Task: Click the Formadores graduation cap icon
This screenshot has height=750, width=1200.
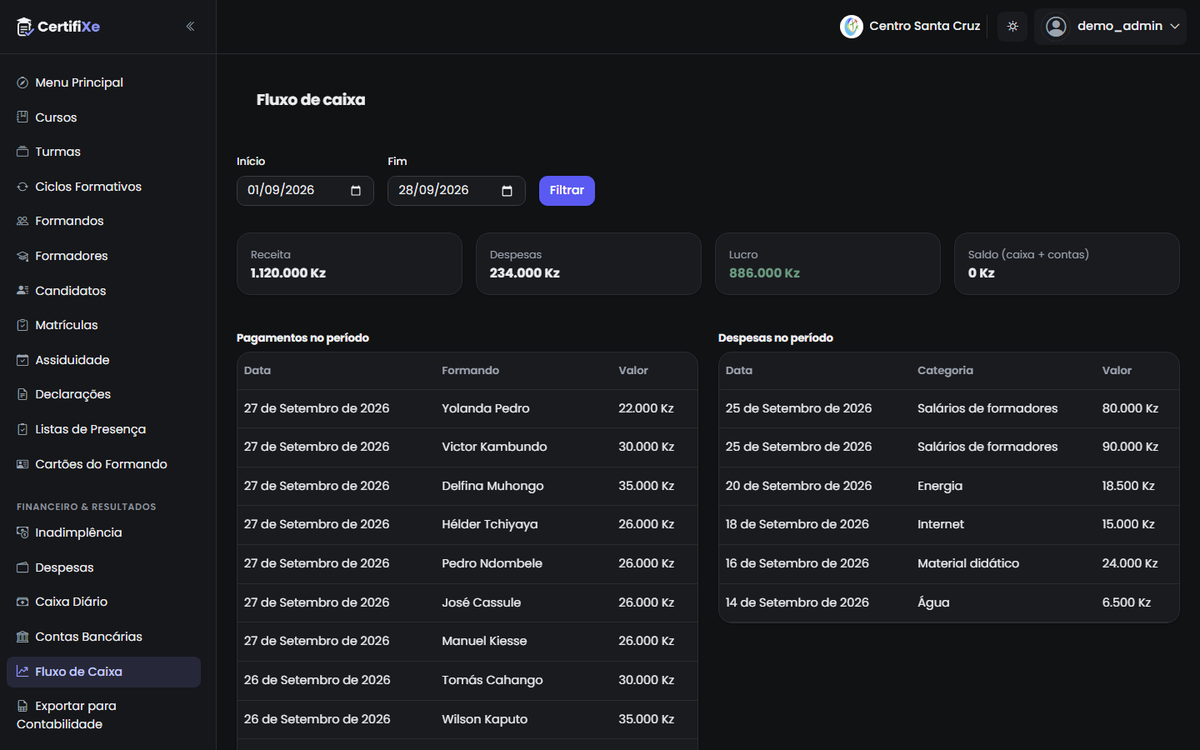Action: (23, 256)
